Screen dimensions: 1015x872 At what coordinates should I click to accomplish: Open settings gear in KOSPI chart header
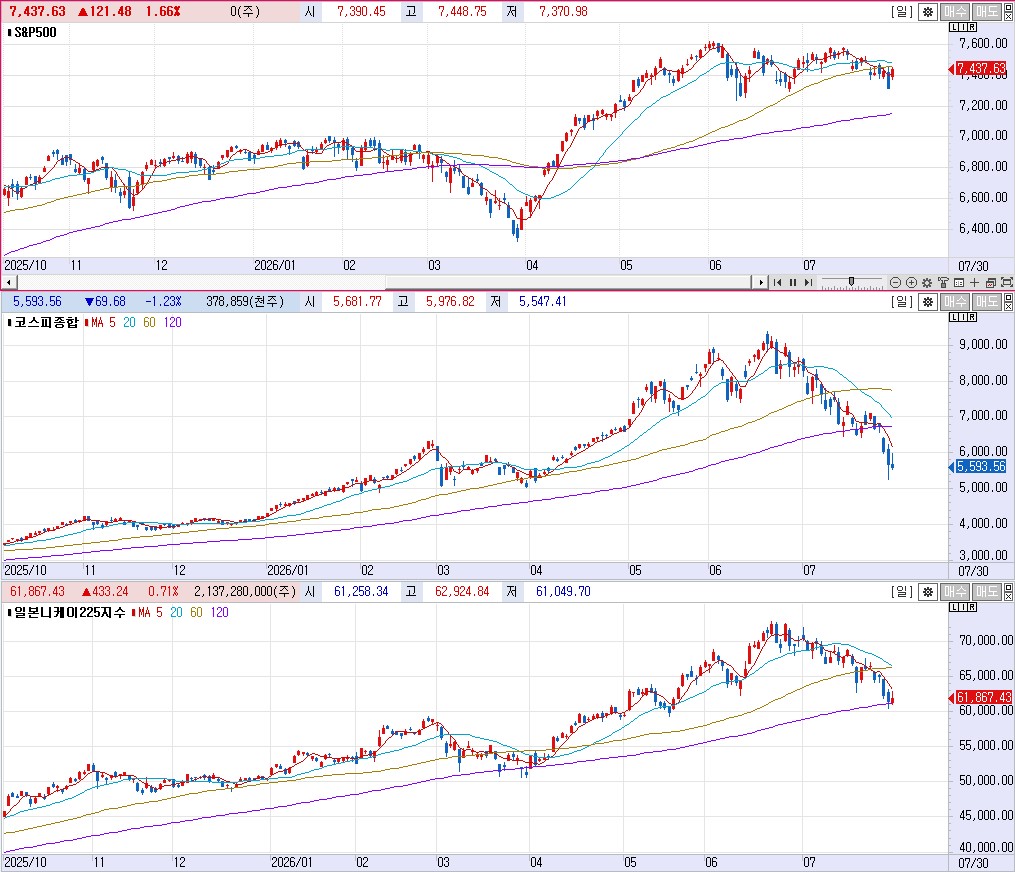(928, 302)
